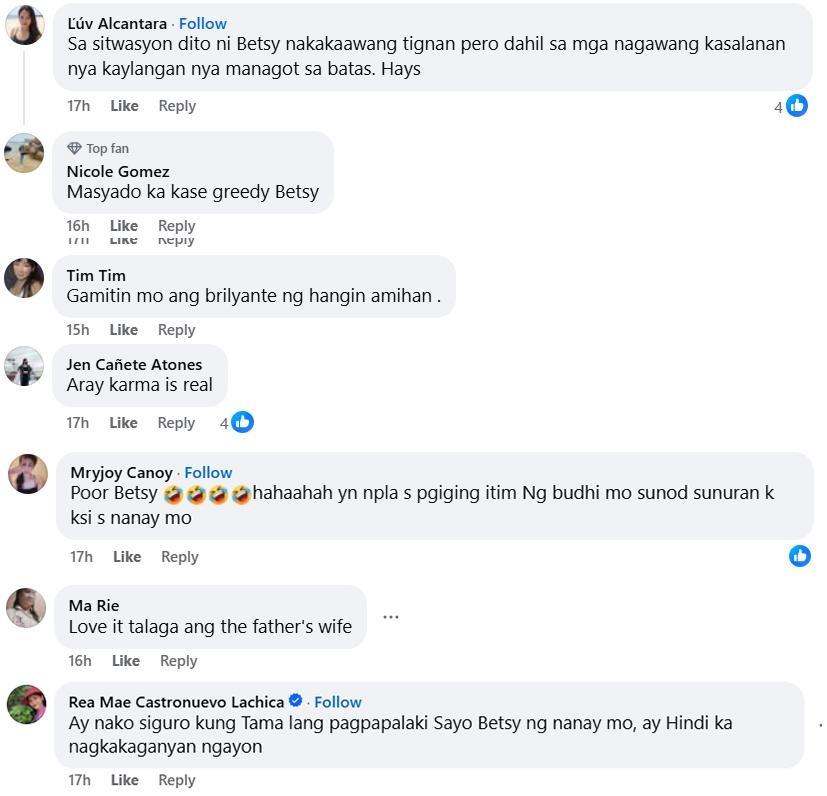Click the 15h timestamp on Tim Tim's comment
This screenshot has height=796, width=827.
pos(77,329)
